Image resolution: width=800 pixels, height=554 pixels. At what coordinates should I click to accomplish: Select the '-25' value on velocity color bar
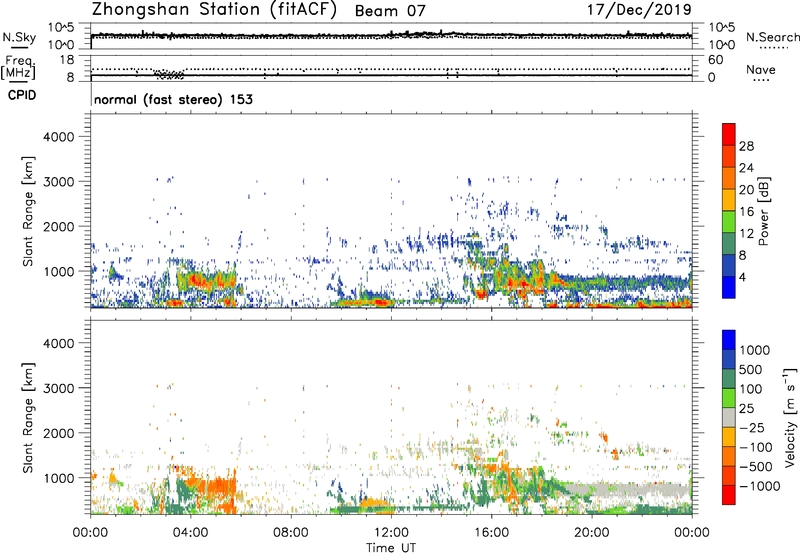[751, 428]
